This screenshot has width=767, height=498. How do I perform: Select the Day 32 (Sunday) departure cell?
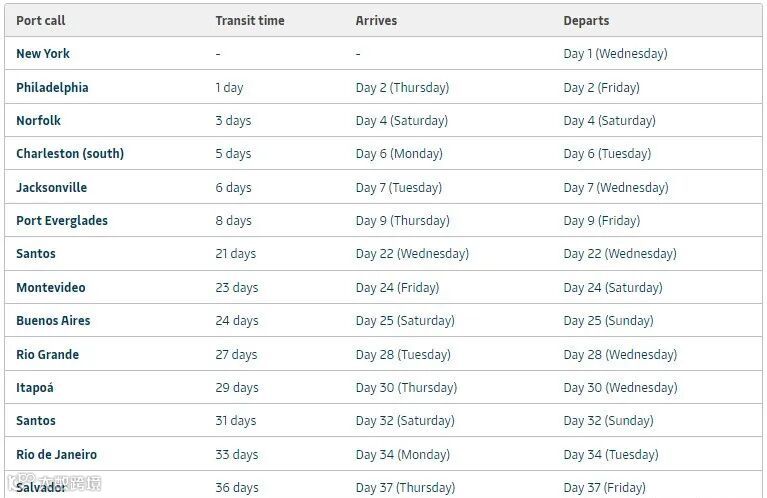pos(608,421)
